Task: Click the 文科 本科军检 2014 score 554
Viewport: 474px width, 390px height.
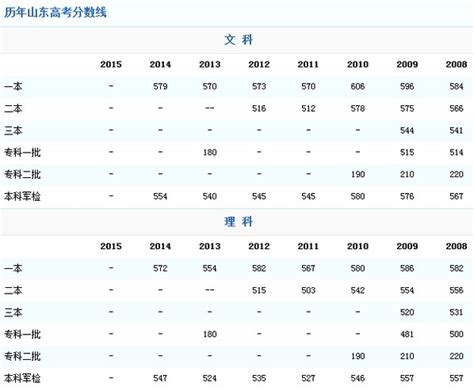Action: click(x=160, y=196)
